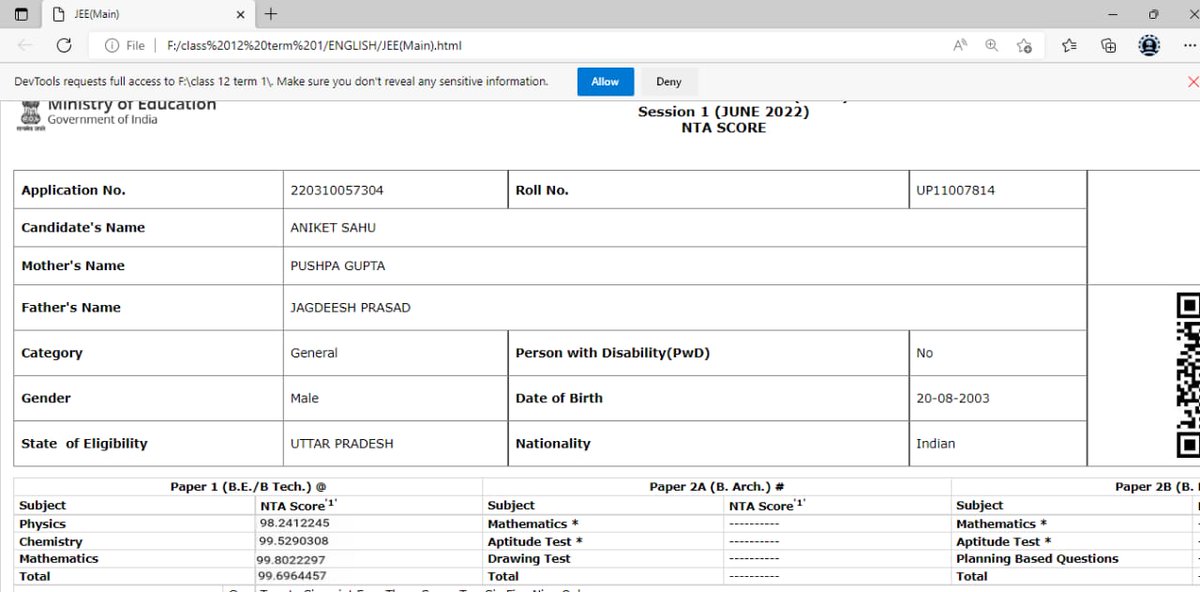The image size is (1200, 592).
Task: Click the State of Eligibility label
Action: [84, 443]
